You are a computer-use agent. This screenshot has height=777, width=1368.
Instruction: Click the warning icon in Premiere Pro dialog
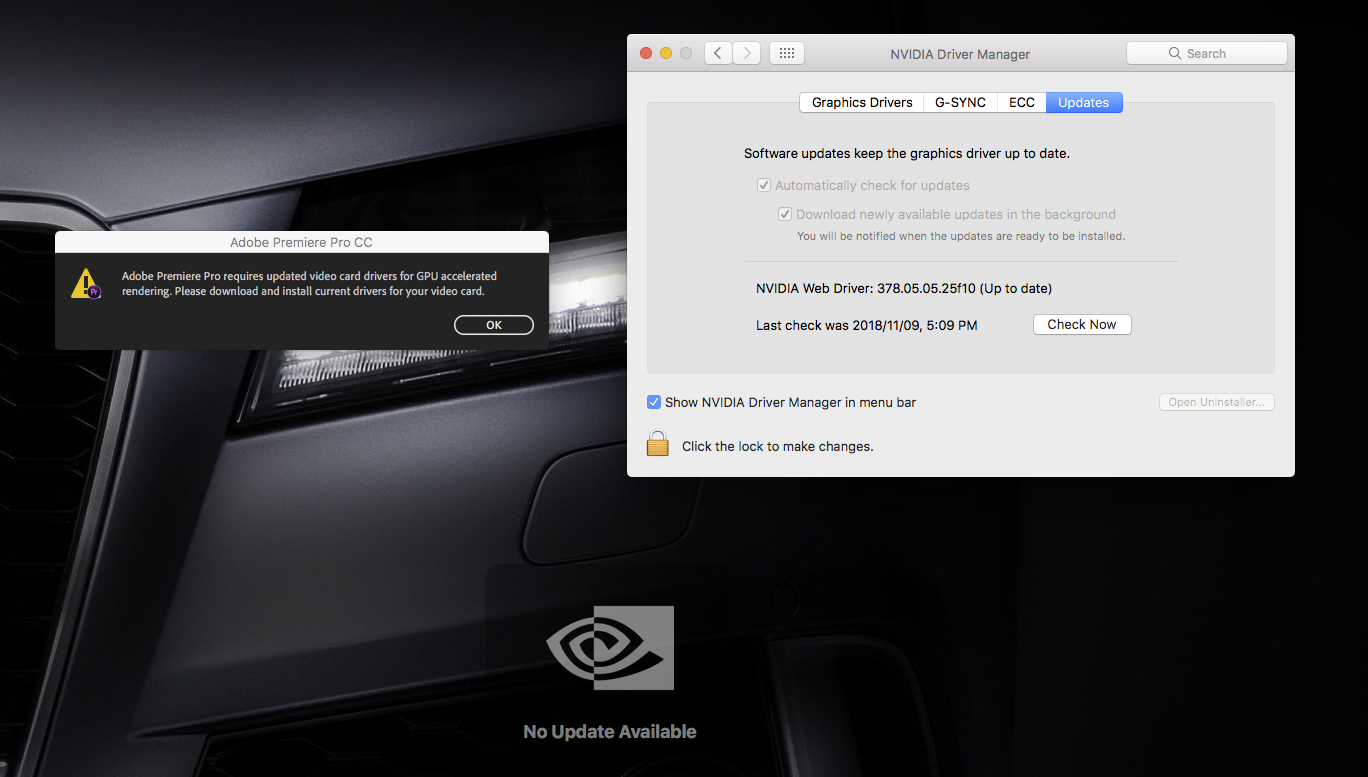tap(87, 283)
